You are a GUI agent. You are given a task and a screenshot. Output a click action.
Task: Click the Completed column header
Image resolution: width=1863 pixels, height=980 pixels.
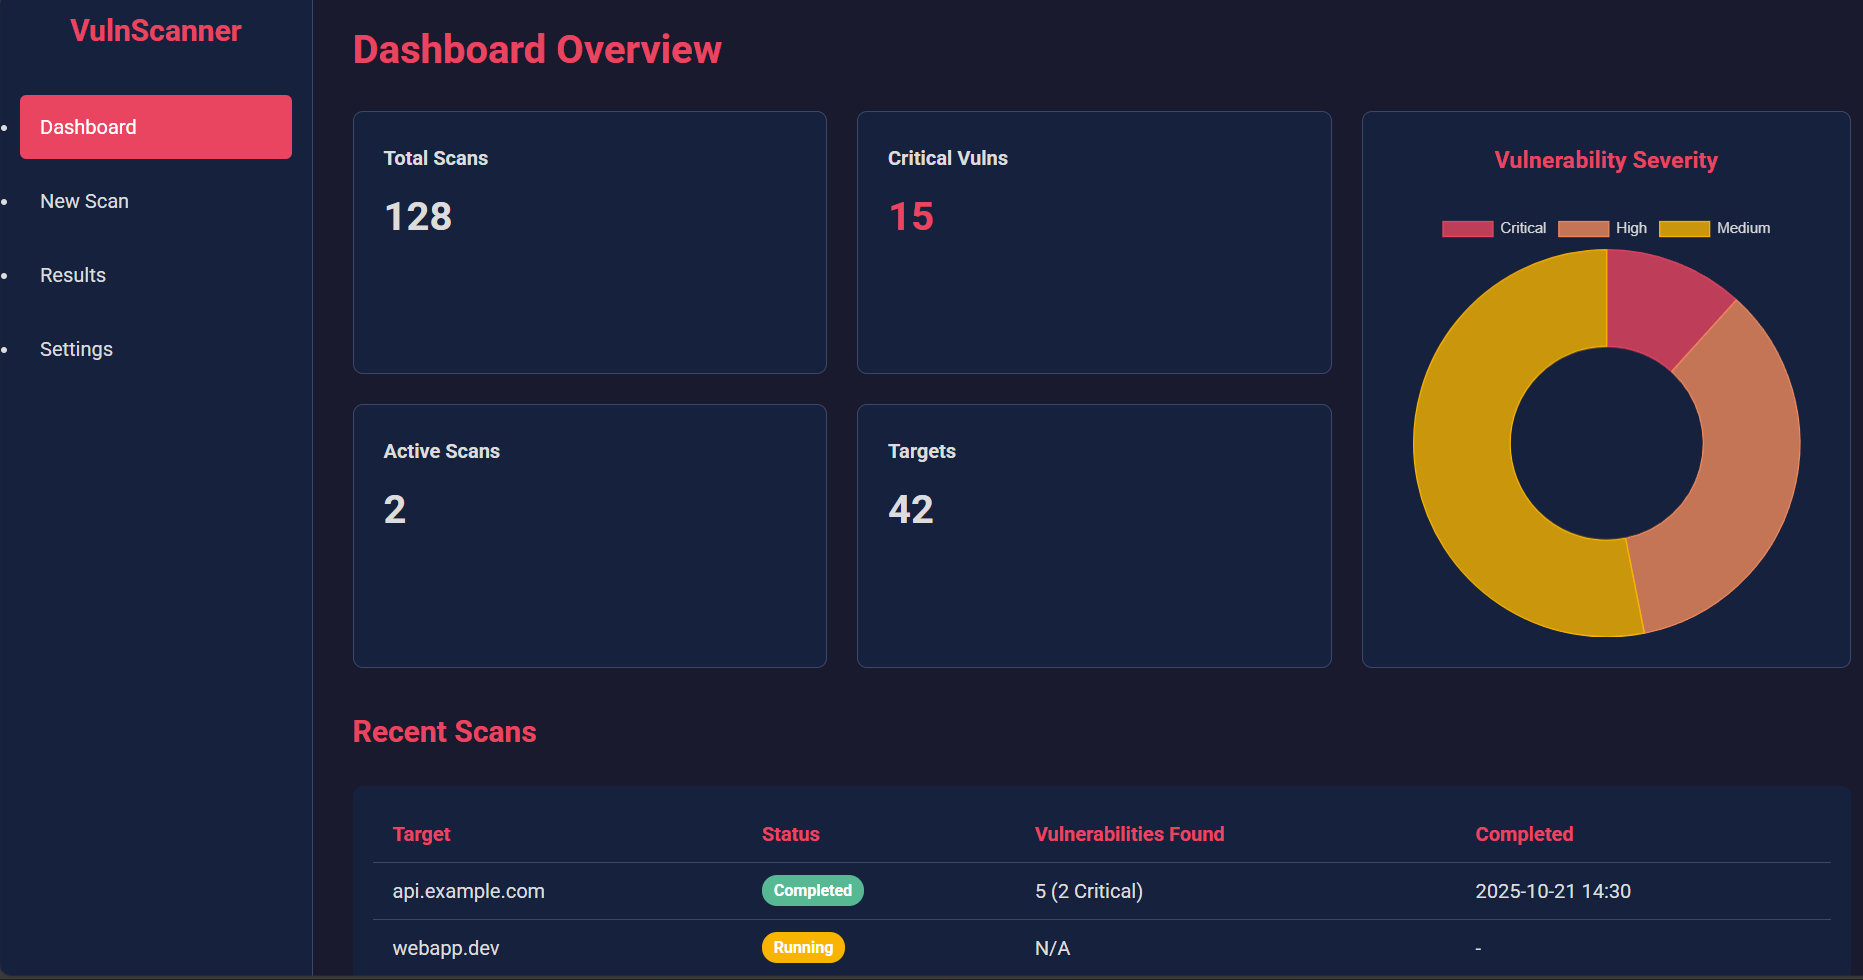(1524, 834)
